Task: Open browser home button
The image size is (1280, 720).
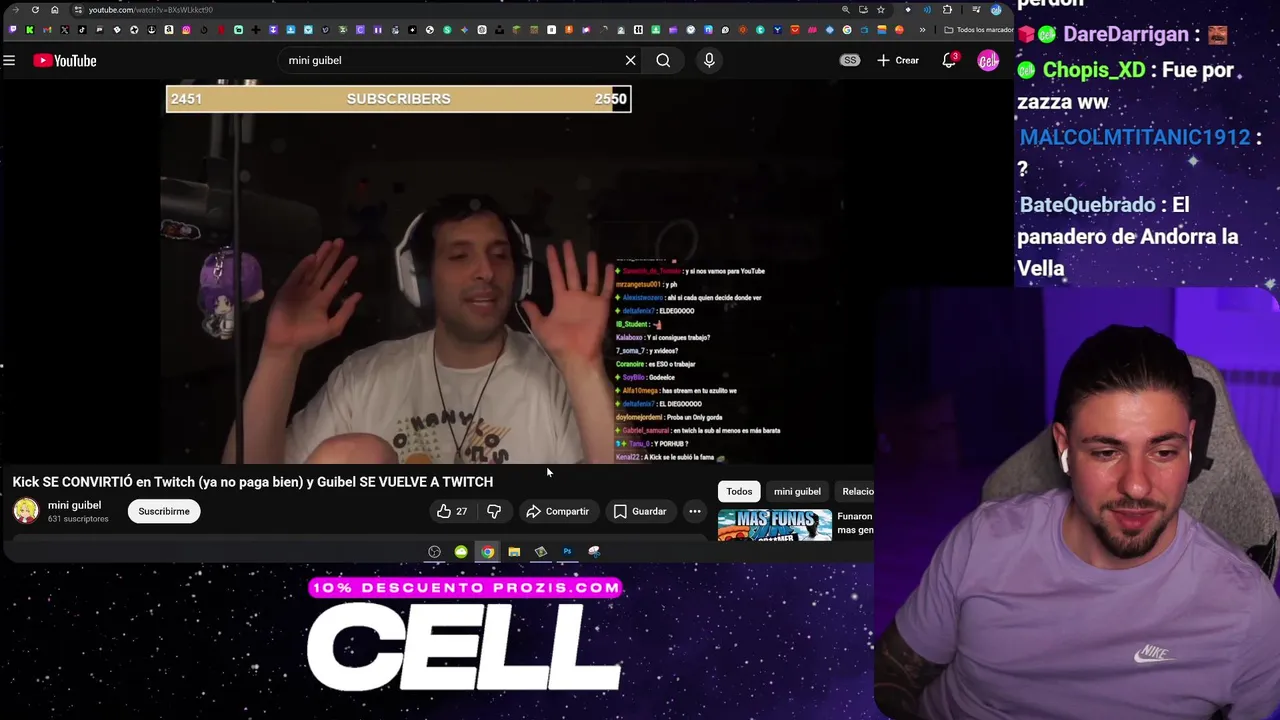Action: pyautogui.click(x=54, y=10)
